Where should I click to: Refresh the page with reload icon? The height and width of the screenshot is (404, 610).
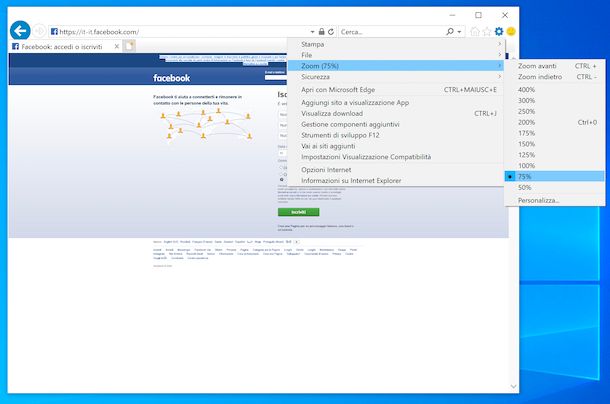pos(331,32)
